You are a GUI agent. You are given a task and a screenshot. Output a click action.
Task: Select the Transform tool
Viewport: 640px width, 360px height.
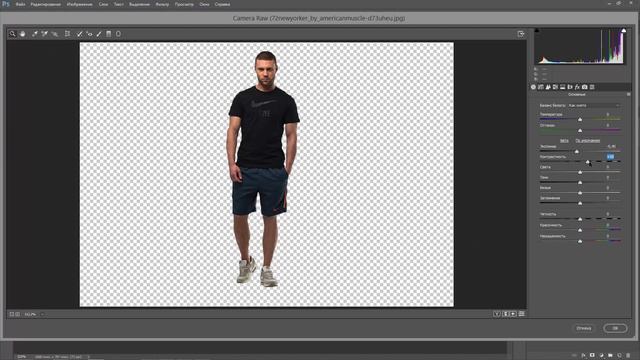67,34
